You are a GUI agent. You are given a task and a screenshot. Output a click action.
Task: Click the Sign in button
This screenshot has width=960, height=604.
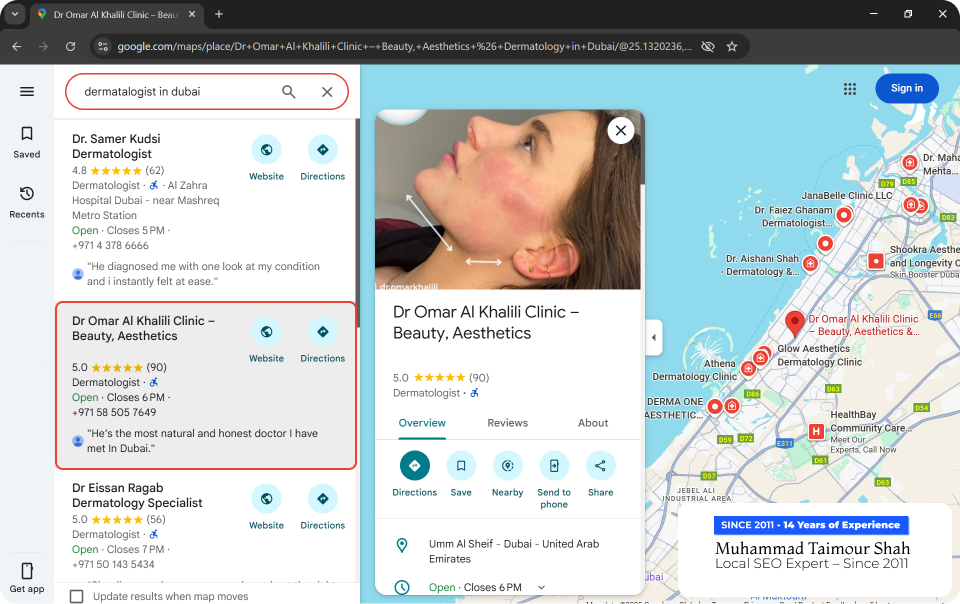907,88
